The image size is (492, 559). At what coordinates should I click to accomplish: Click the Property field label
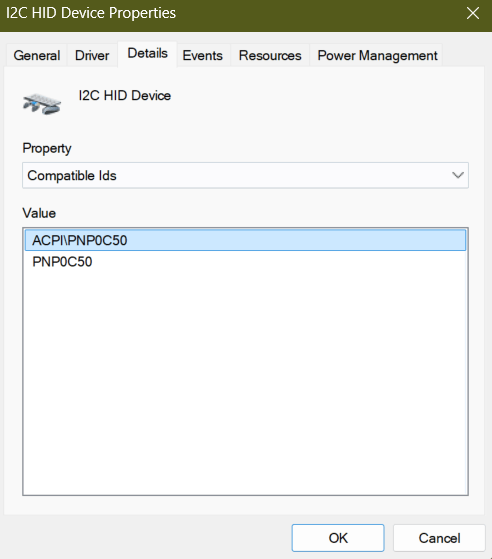point(47,148)
